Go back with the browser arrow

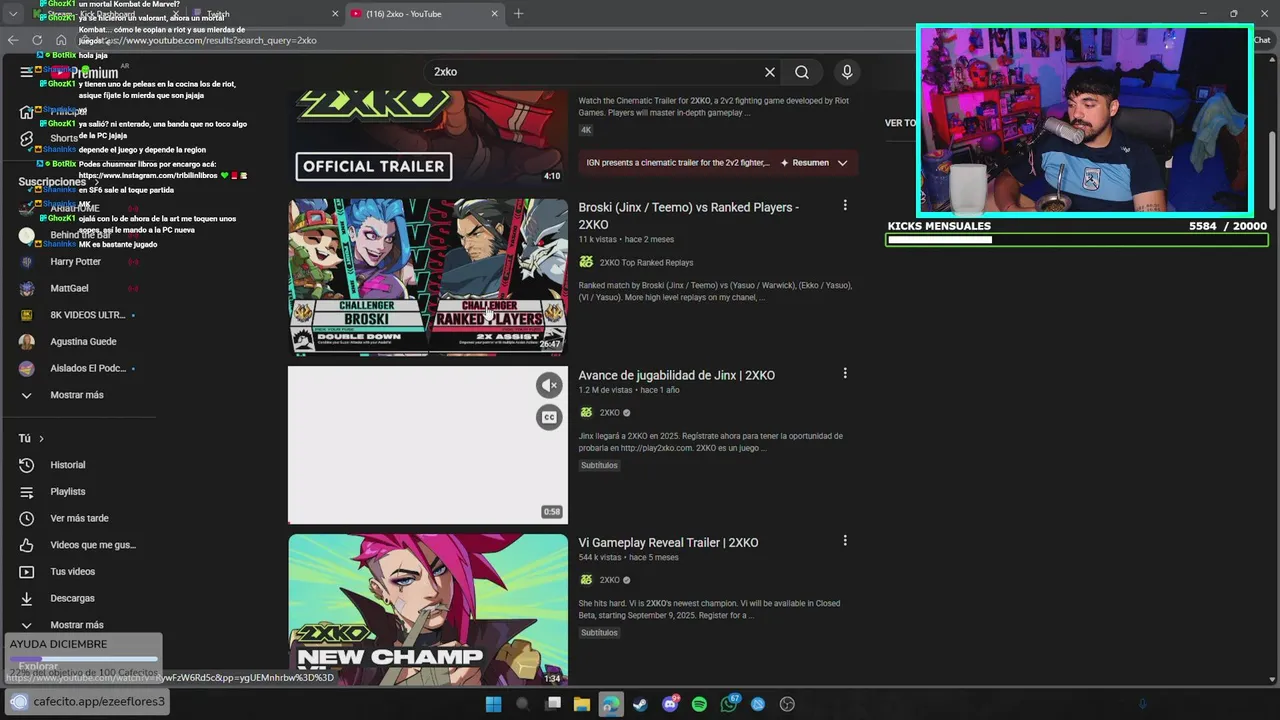(13, 40)
